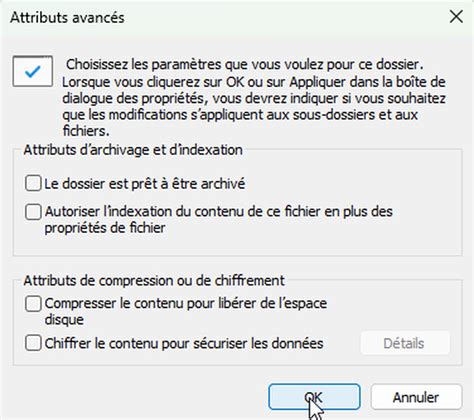Click the 'Chiffrer le contenu pour sécuriser les données' label
Screen dimensions: 474x420
tap(184, 343)
